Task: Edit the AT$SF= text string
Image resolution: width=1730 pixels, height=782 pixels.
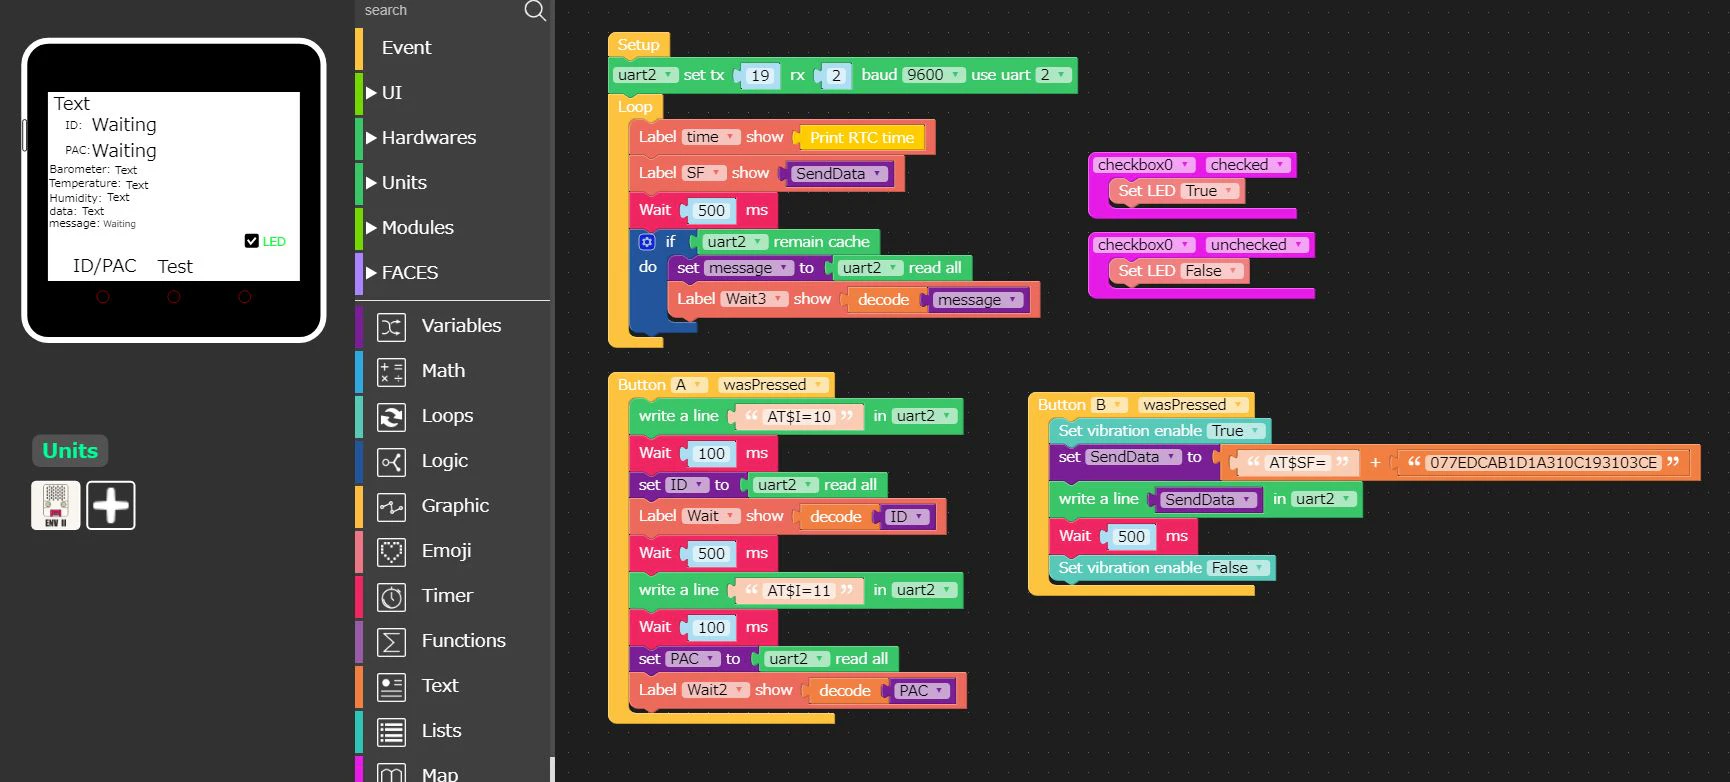Action: point(1297,463)
